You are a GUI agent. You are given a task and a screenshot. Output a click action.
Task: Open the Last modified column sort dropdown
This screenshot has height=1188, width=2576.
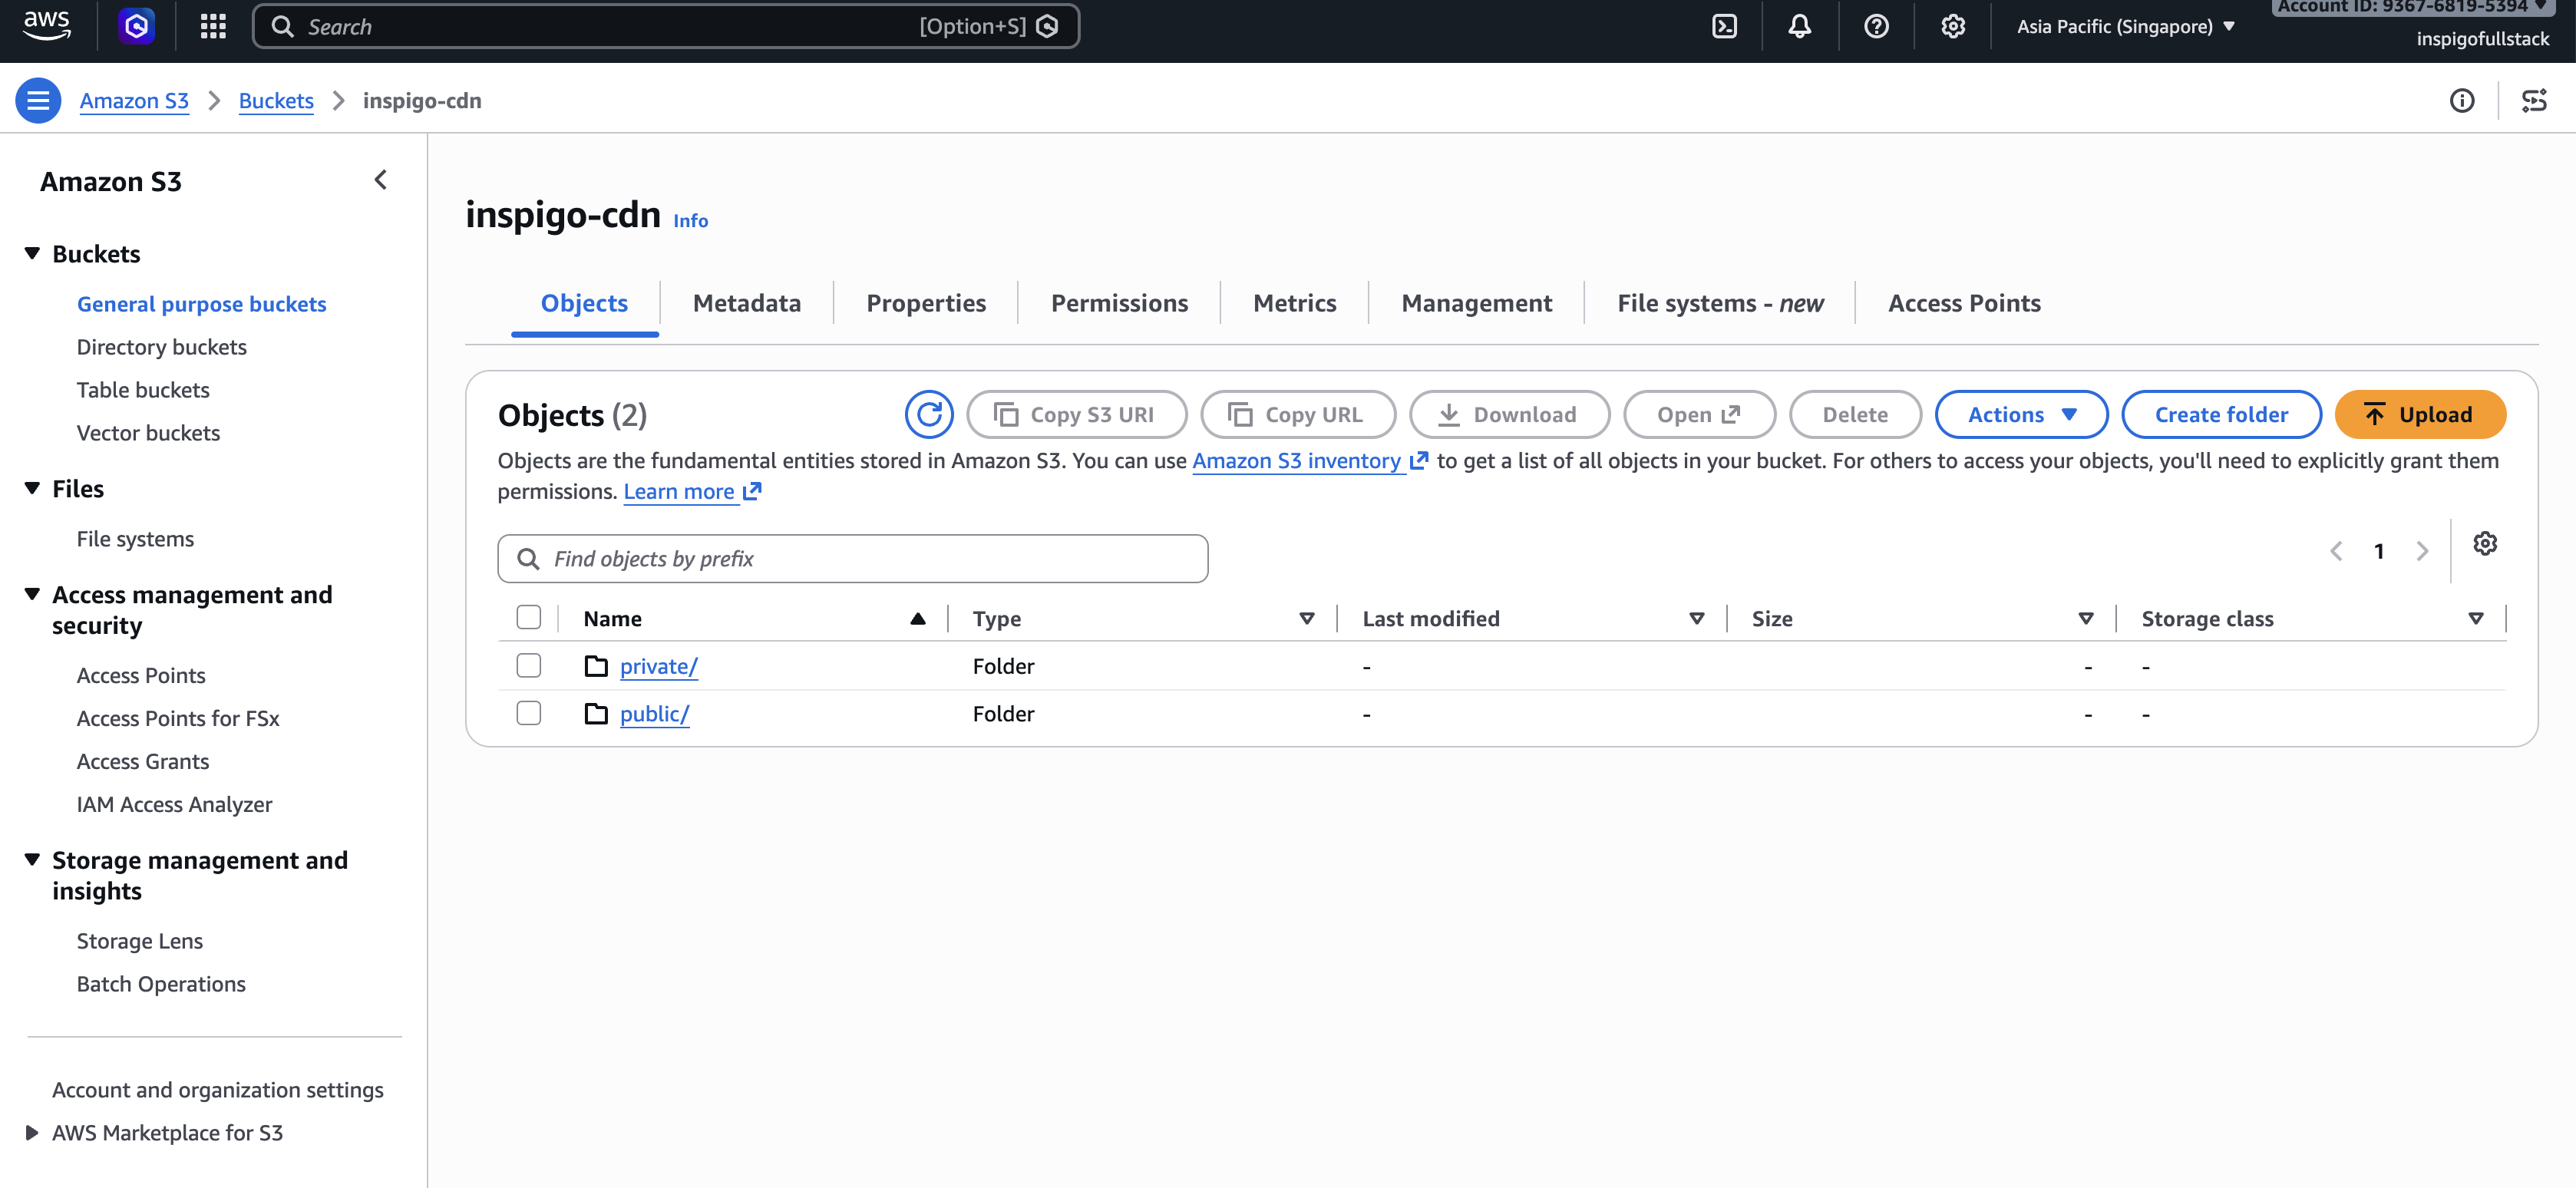[x=1696, y=619]
